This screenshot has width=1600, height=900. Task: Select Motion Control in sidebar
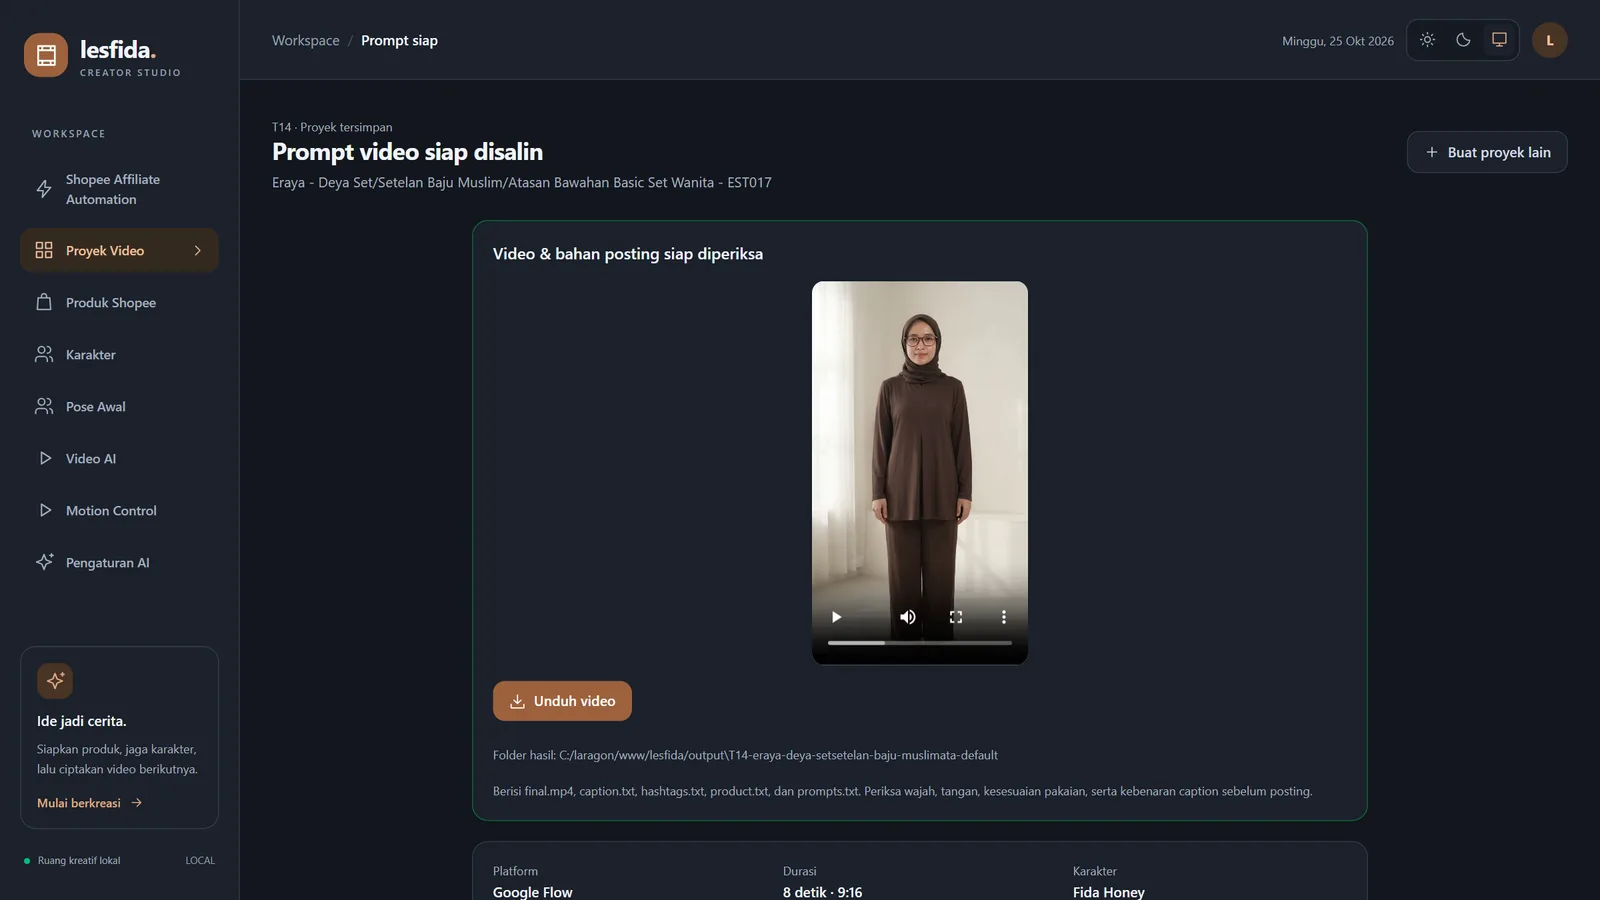pos(119,511)
